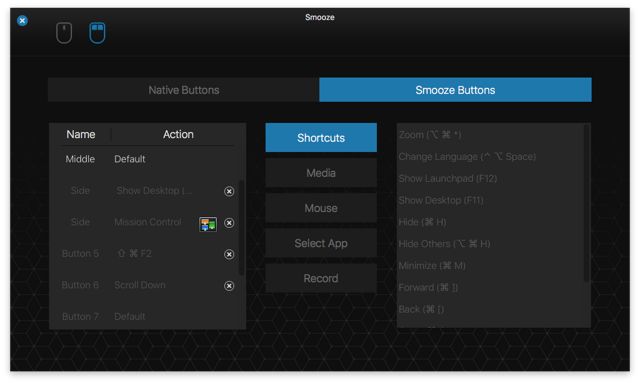Screen dimensions: 640x384
Task: Choose the Minimize (⌘ M) shortcut
Action: [432, 266]
